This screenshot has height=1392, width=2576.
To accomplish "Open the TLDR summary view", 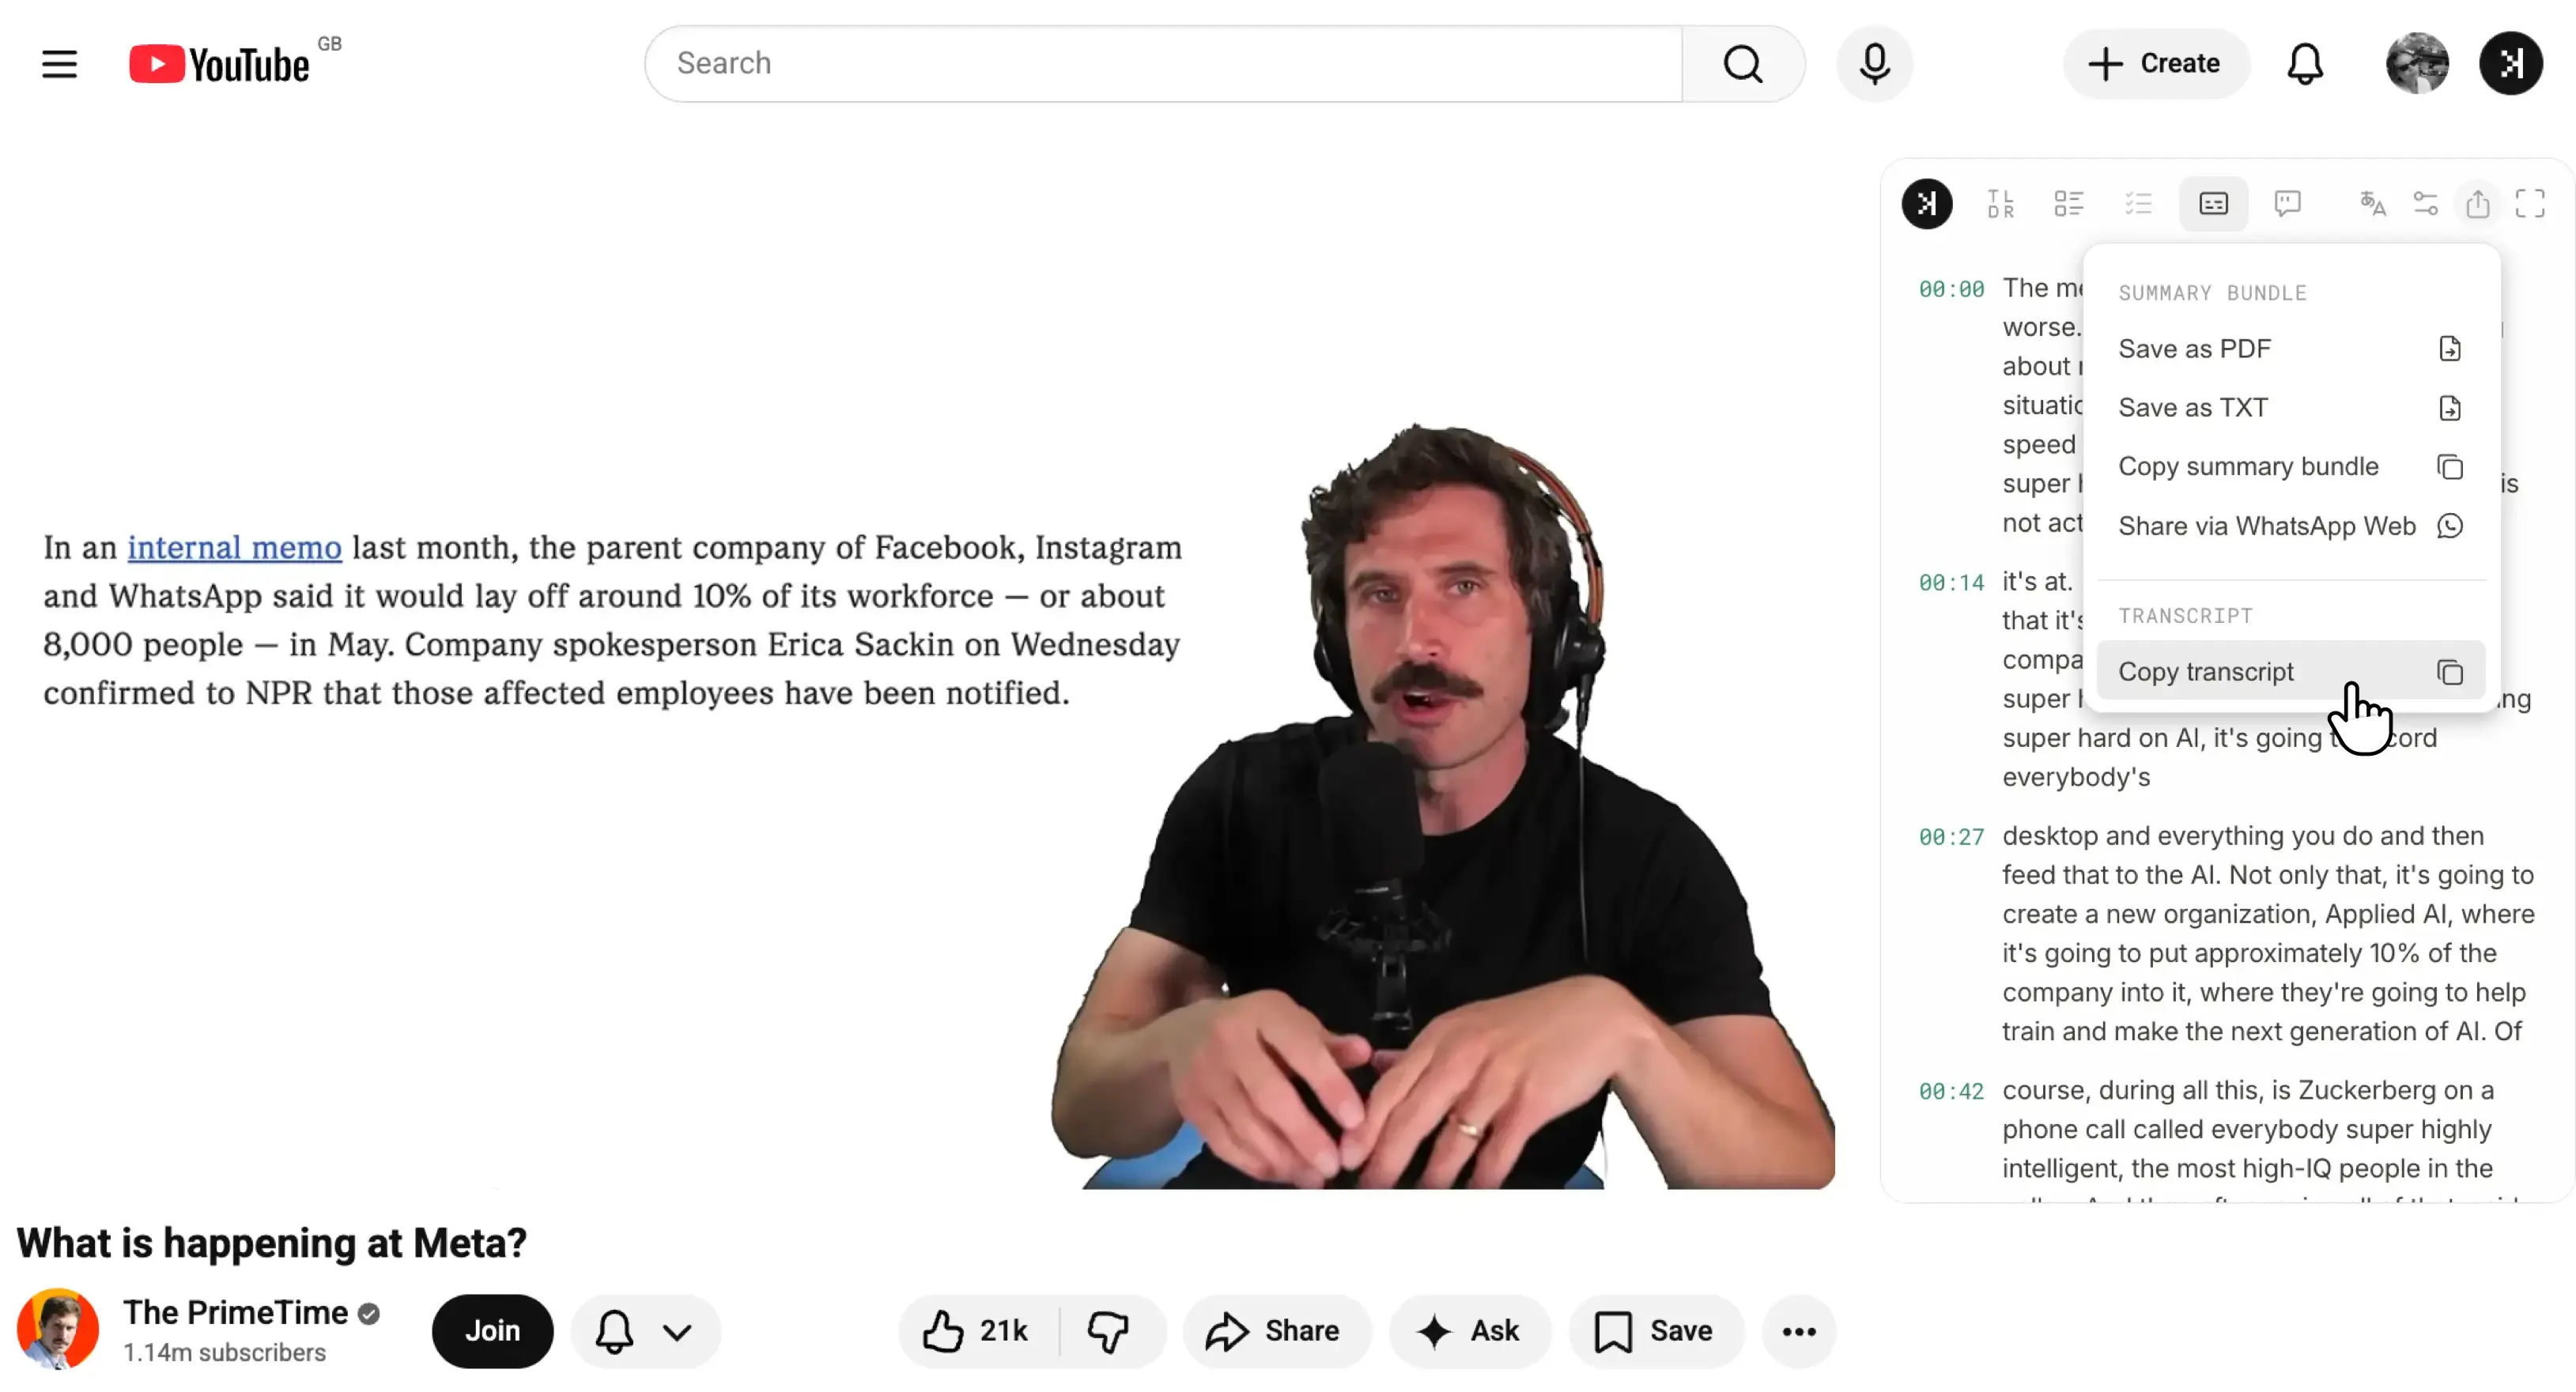I will click(2001, 204).
